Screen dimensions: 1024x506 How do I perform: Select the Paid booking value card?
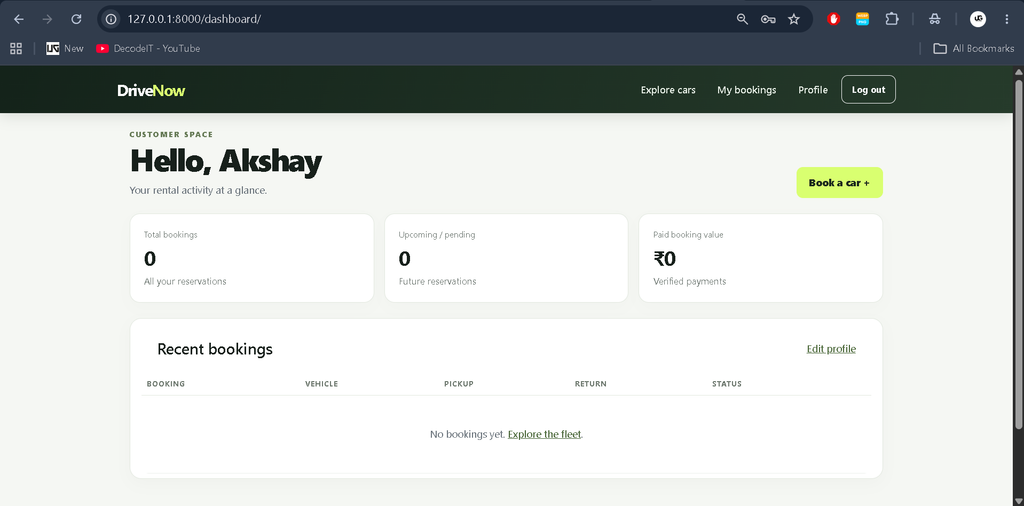point(761,258)
